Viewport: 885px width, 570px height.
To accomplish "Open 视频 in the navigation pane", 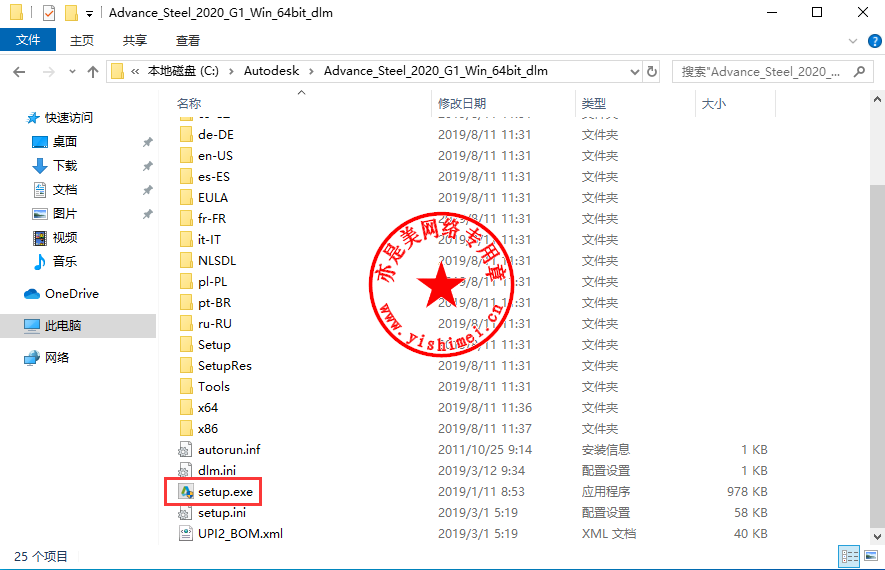I will 55,238.
